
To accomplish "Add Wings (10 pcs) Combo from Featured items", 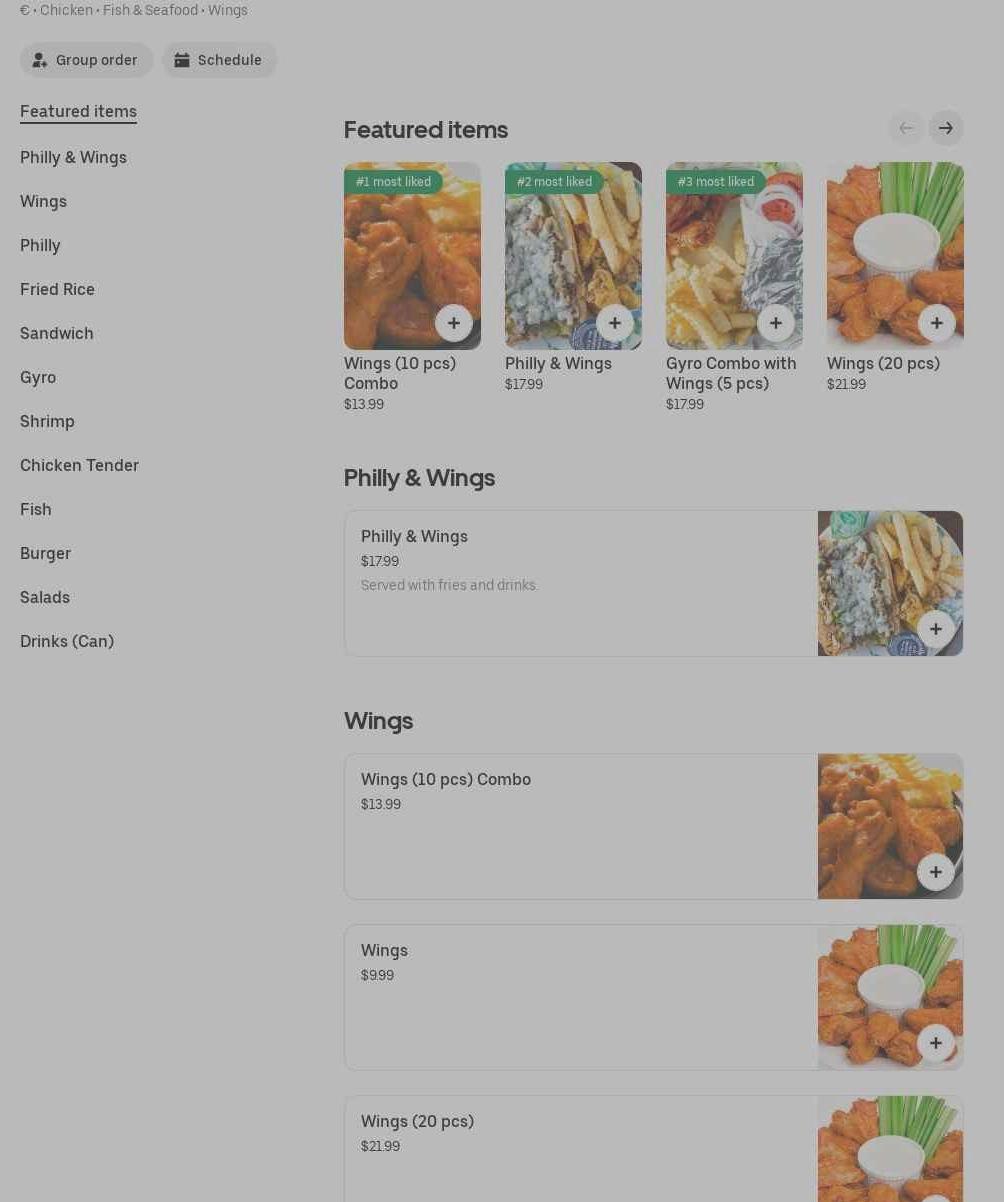I will tap(454, 323).
